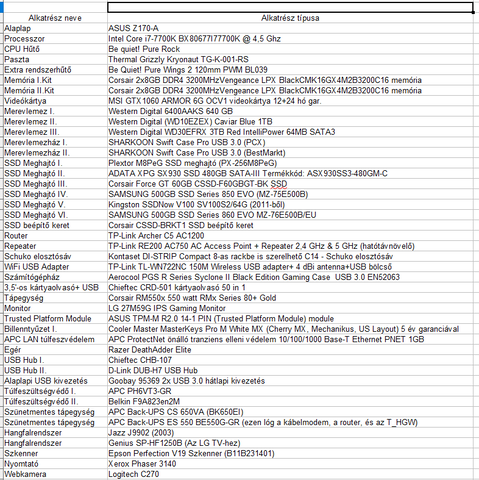Viewport: 479px width, 480px height.
Task: Click 'Alaplapi USB kivezetés' cell
Action: (55, 381)
